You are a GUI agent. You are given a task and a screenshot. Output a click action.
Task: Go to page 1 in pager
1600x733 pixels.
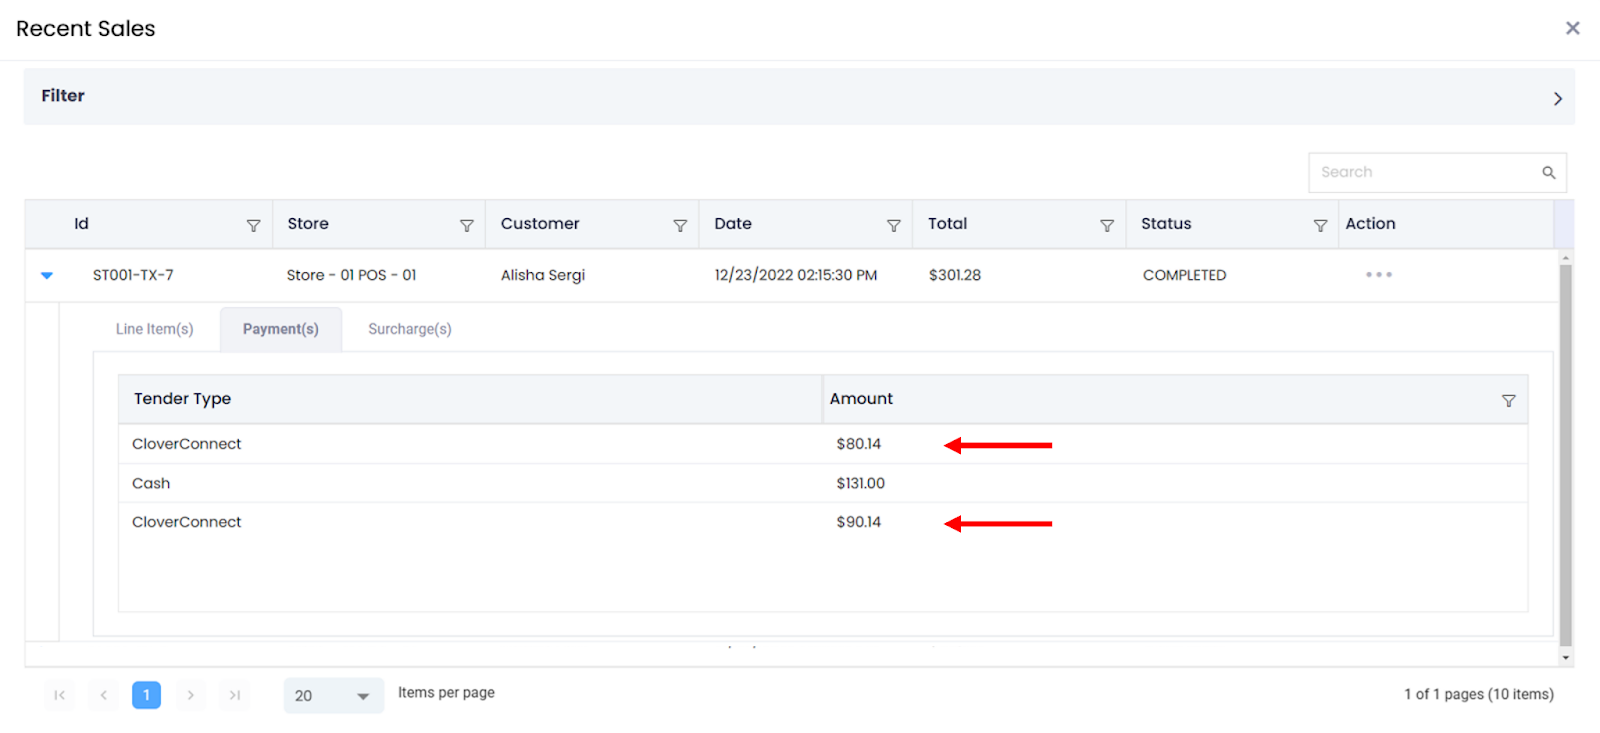click(146, 695)
